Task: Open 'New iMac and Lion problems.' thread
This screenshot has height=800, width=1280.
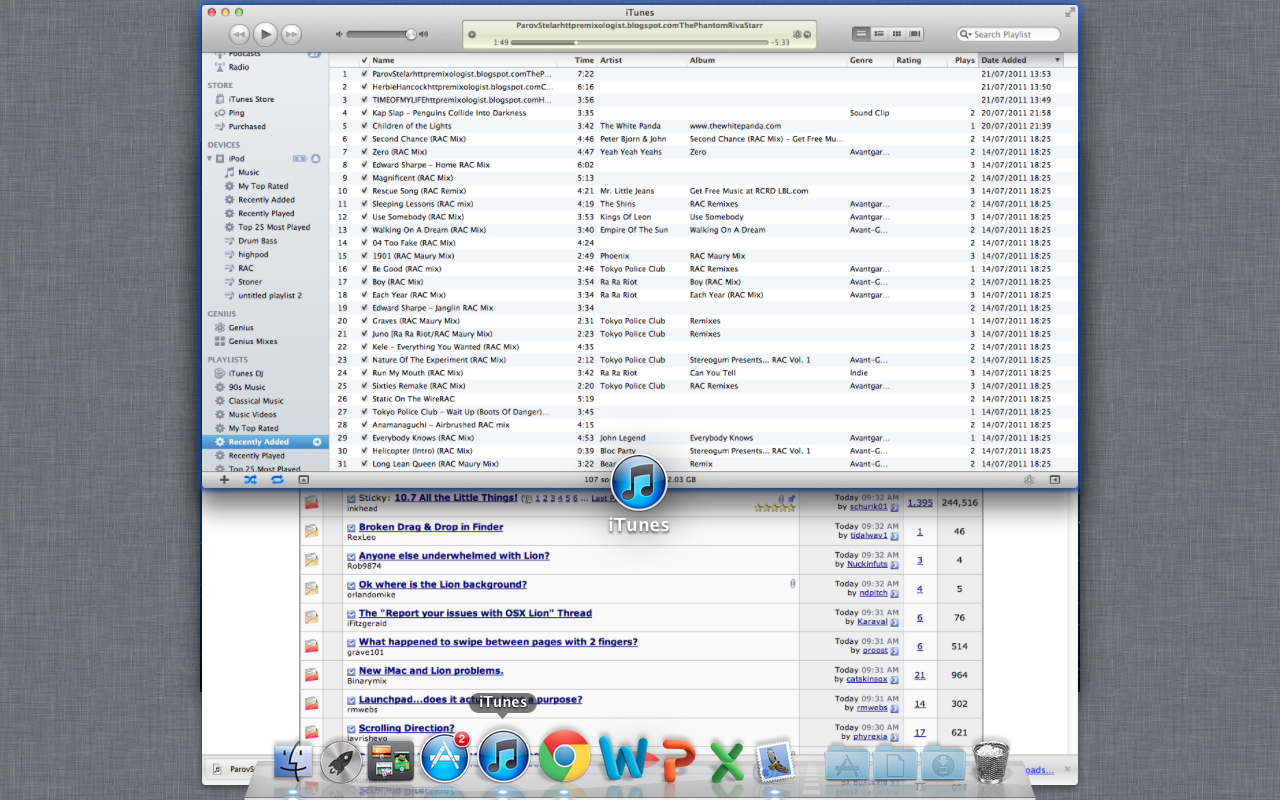Action: 431,671
